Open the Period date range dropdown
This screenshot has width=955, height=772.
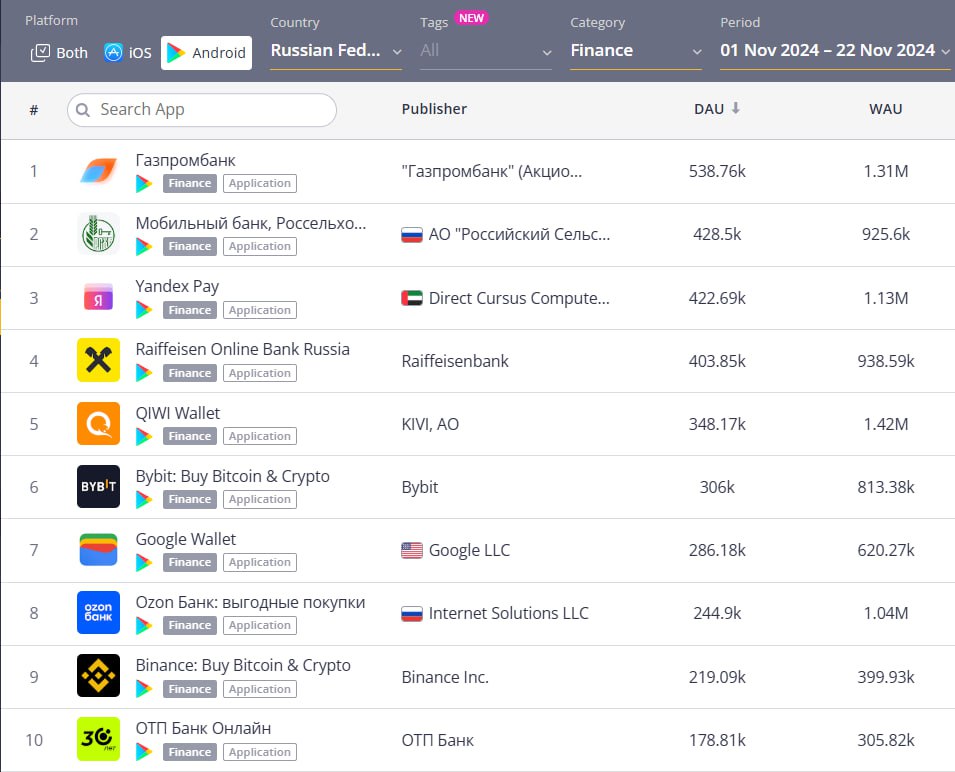tap(835, 51)
